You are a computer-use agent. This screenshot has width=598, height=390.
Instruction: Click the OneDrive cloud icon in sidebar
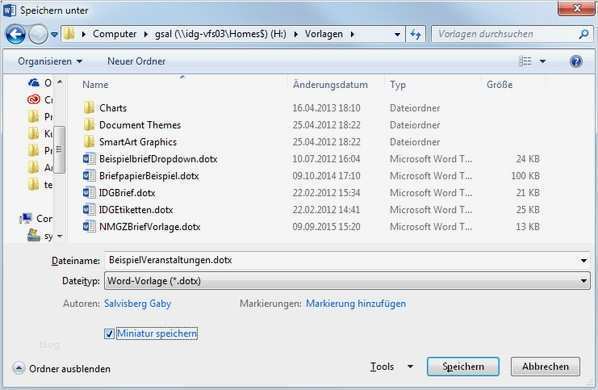(x=34, y=82)
